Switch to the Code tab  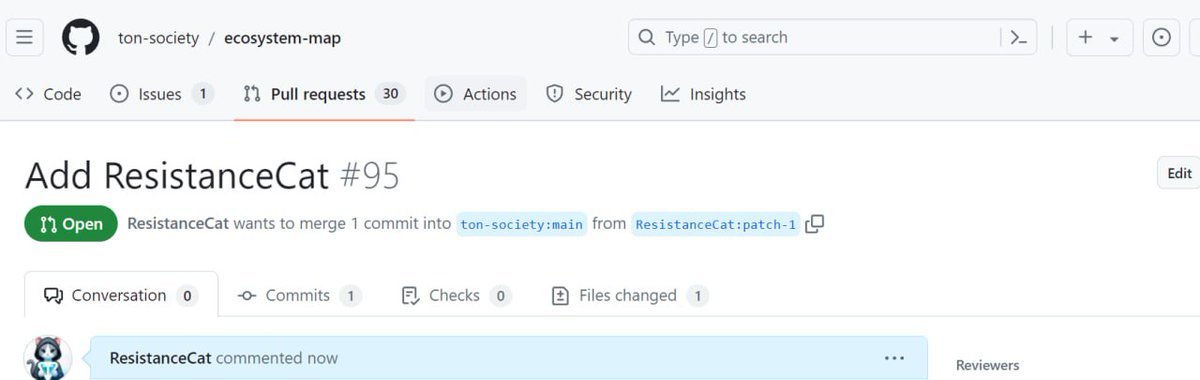48,94
